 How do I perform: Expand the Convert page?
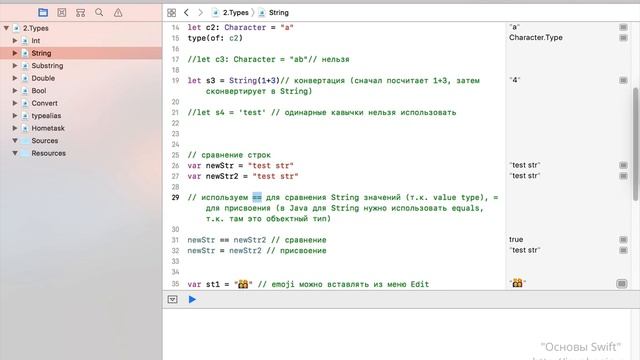[15, 103]
